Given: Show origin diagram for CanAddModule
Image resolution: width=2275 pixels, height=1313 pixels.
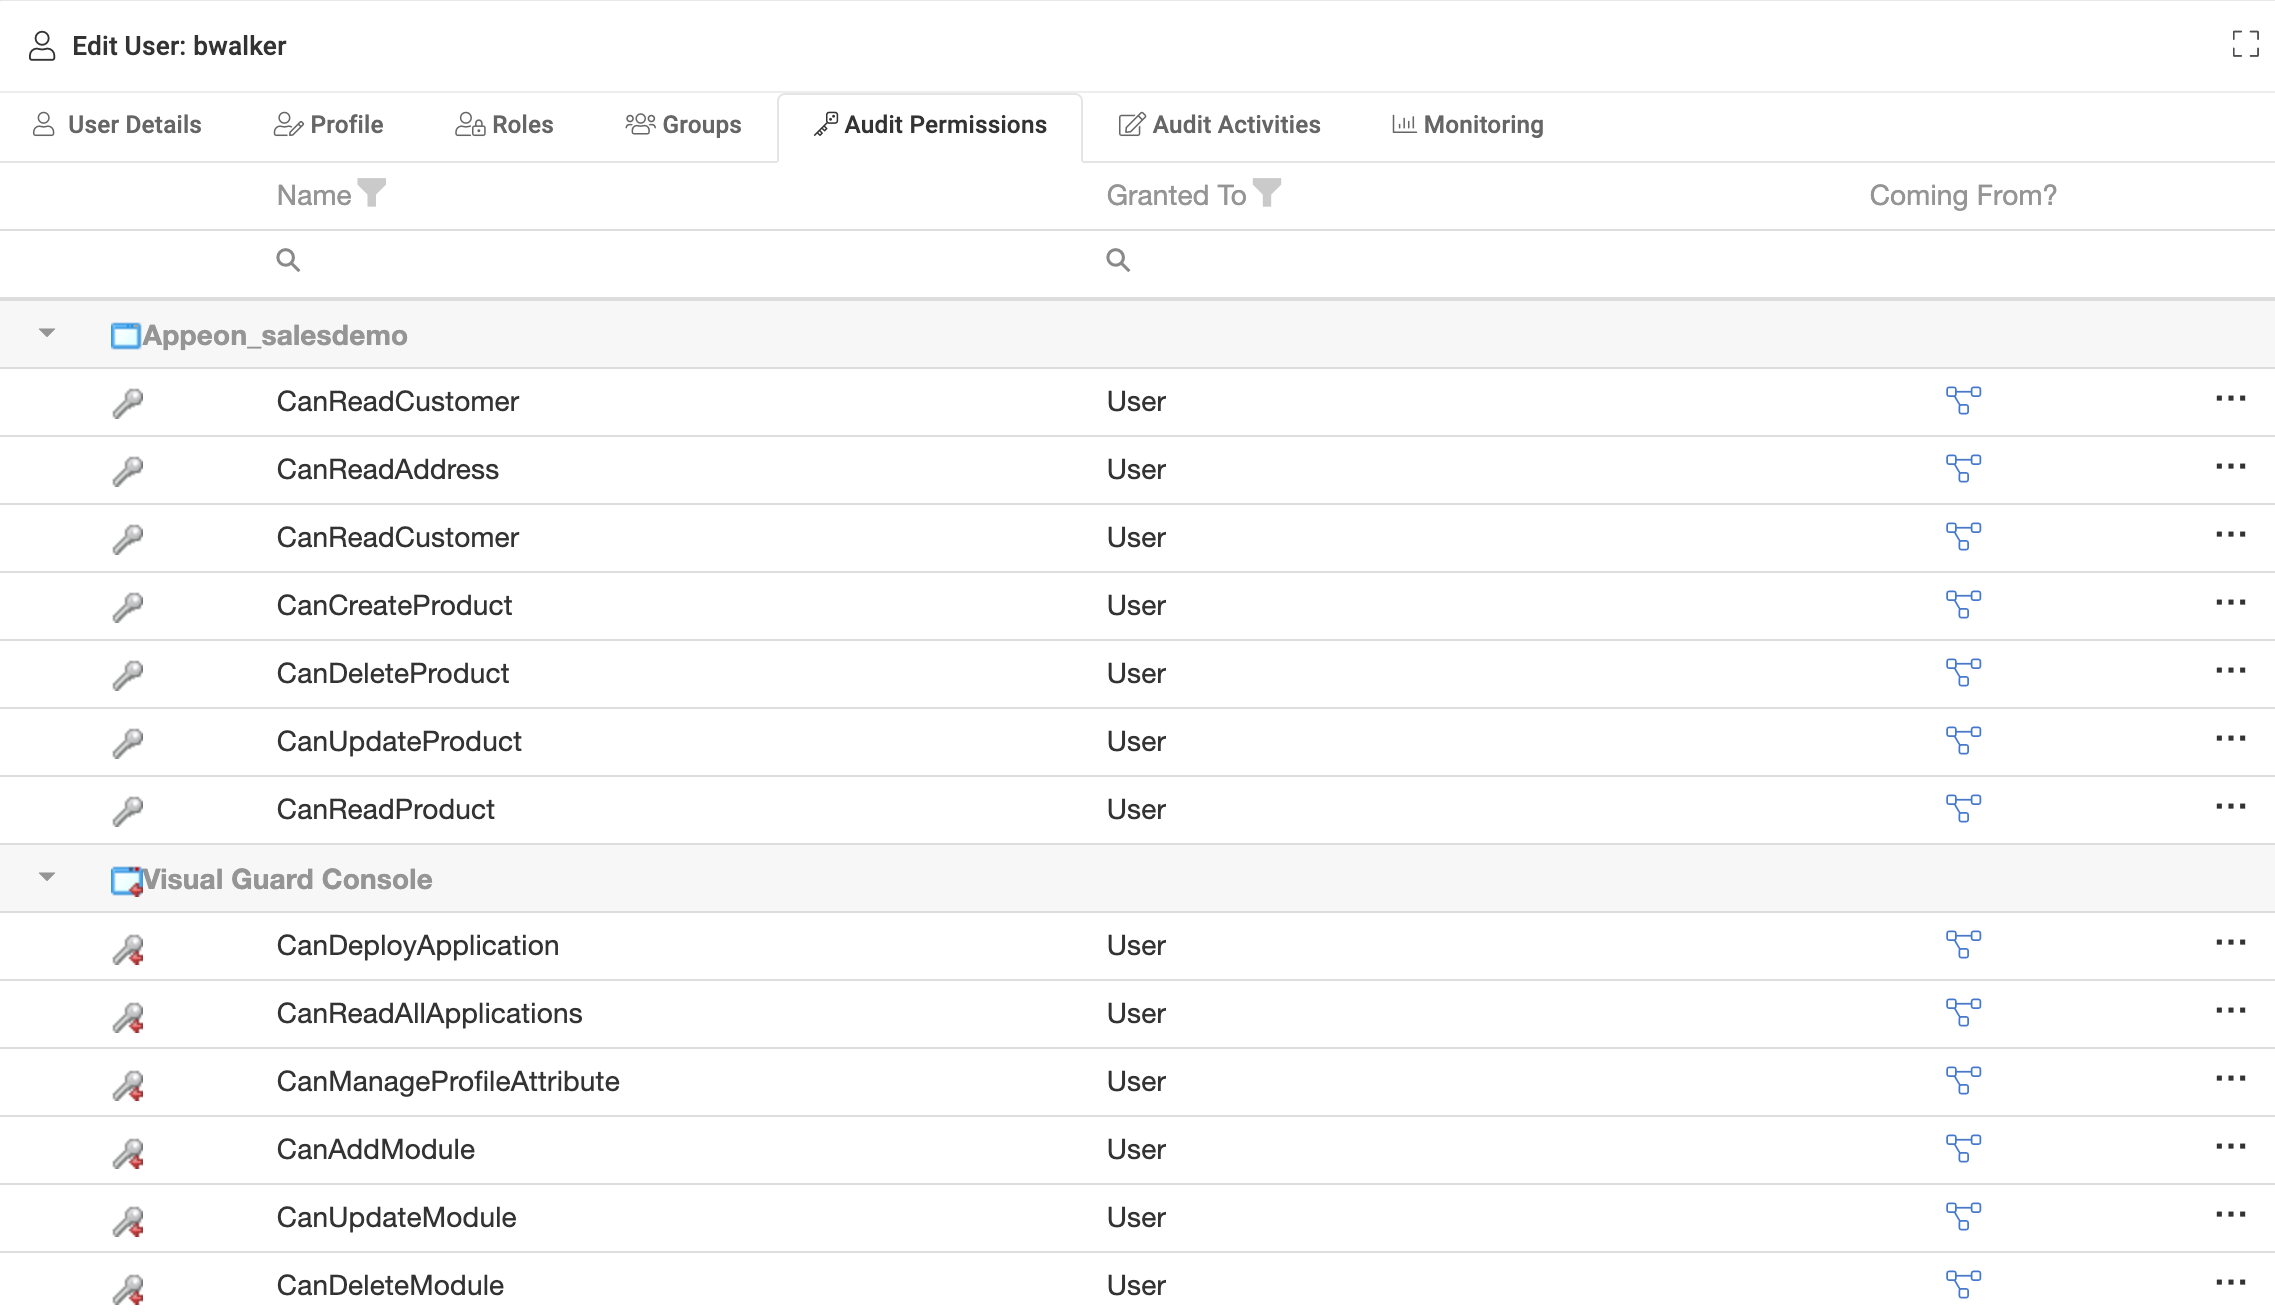Looking at the screenshot, I should 1963,1148.
